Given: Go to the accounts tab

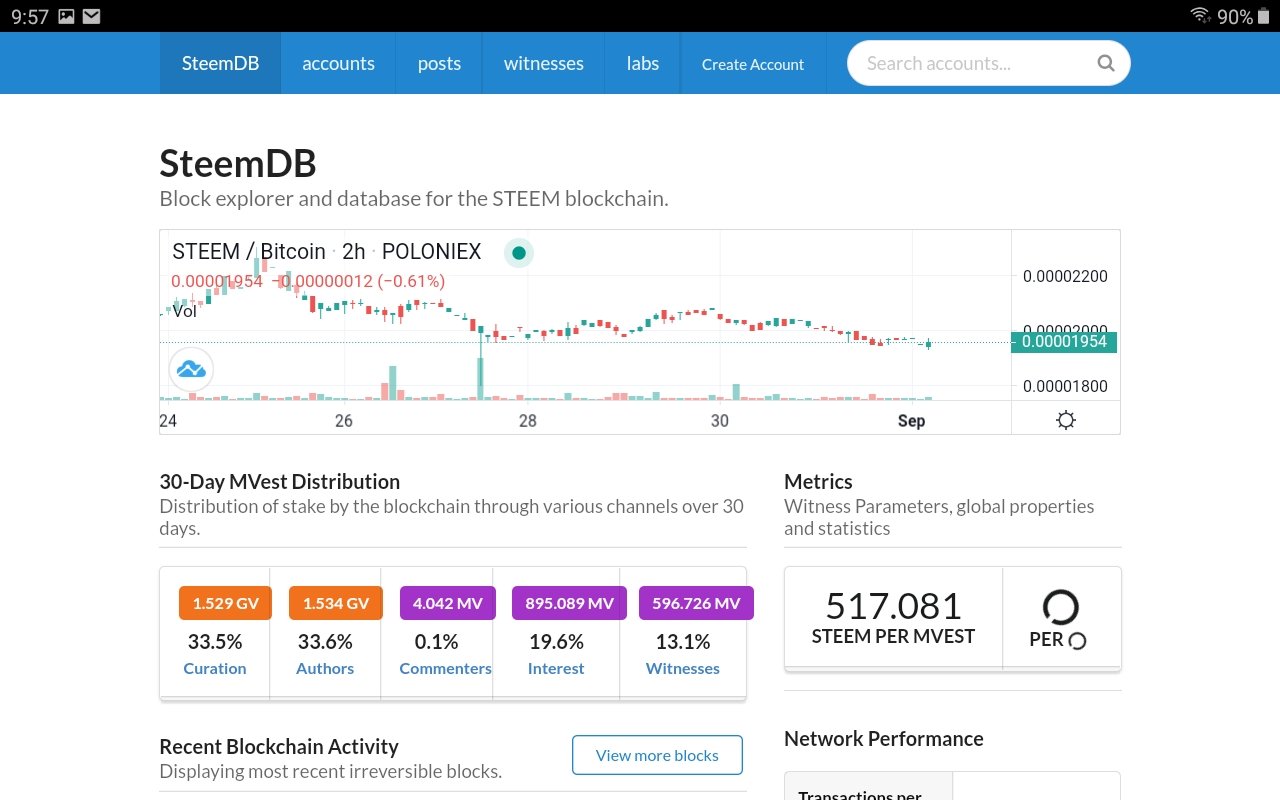Looking at the screenshot, I should pyautogui.click(x=338, y=63).
